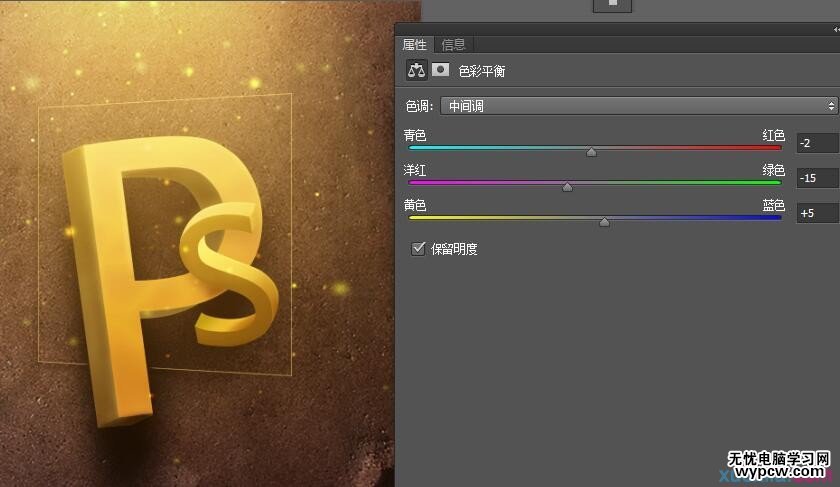Click the 蓝色 label
Image resolution: width=840 pixels, height=487 pixels.
774,205
